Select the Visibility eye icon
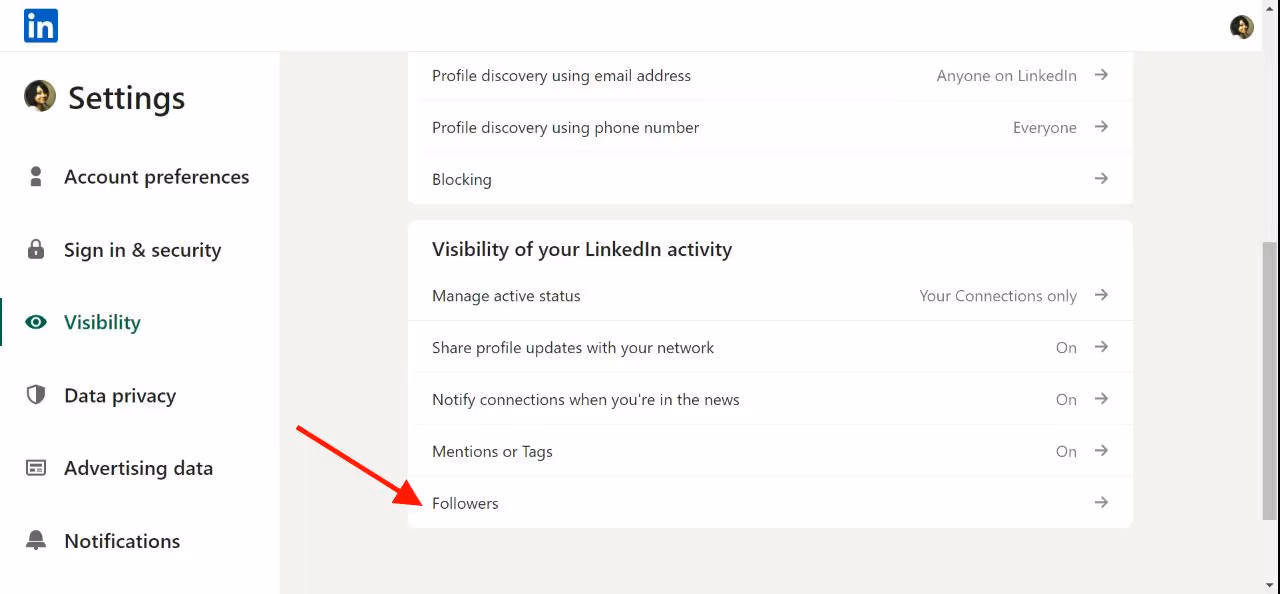Viewport: 1280px width, 594px height. point(36,322)
